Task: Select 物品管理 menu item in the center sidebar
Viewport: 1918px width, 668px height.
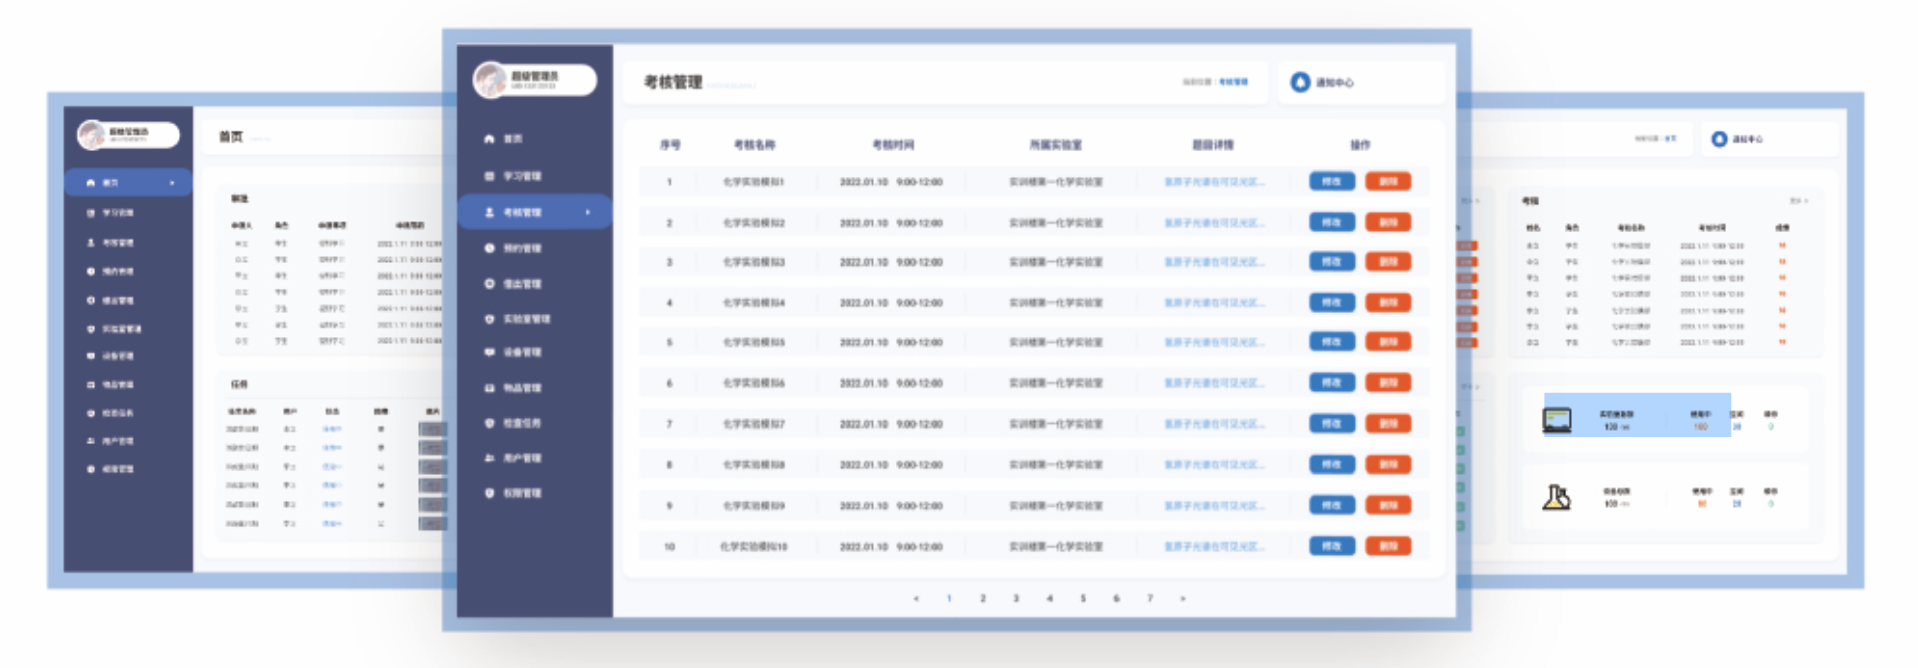Action: coord(522,388)
